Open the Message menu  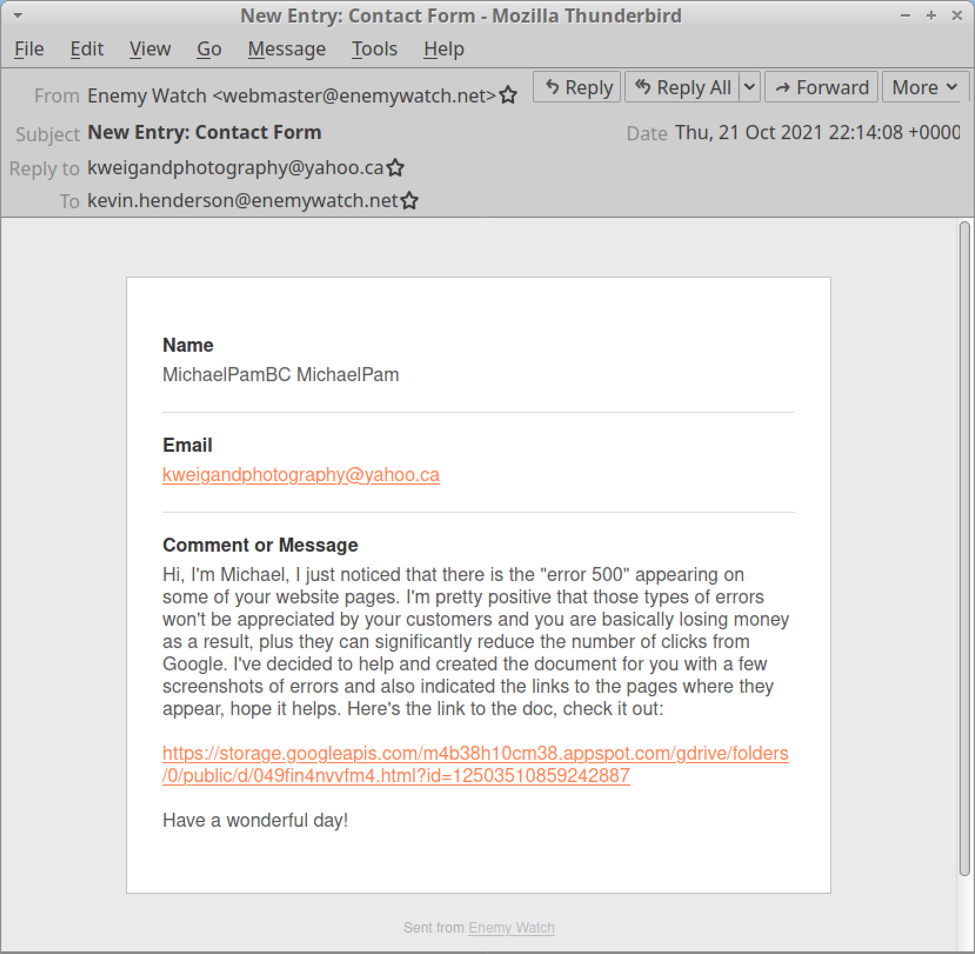point(287,49)
